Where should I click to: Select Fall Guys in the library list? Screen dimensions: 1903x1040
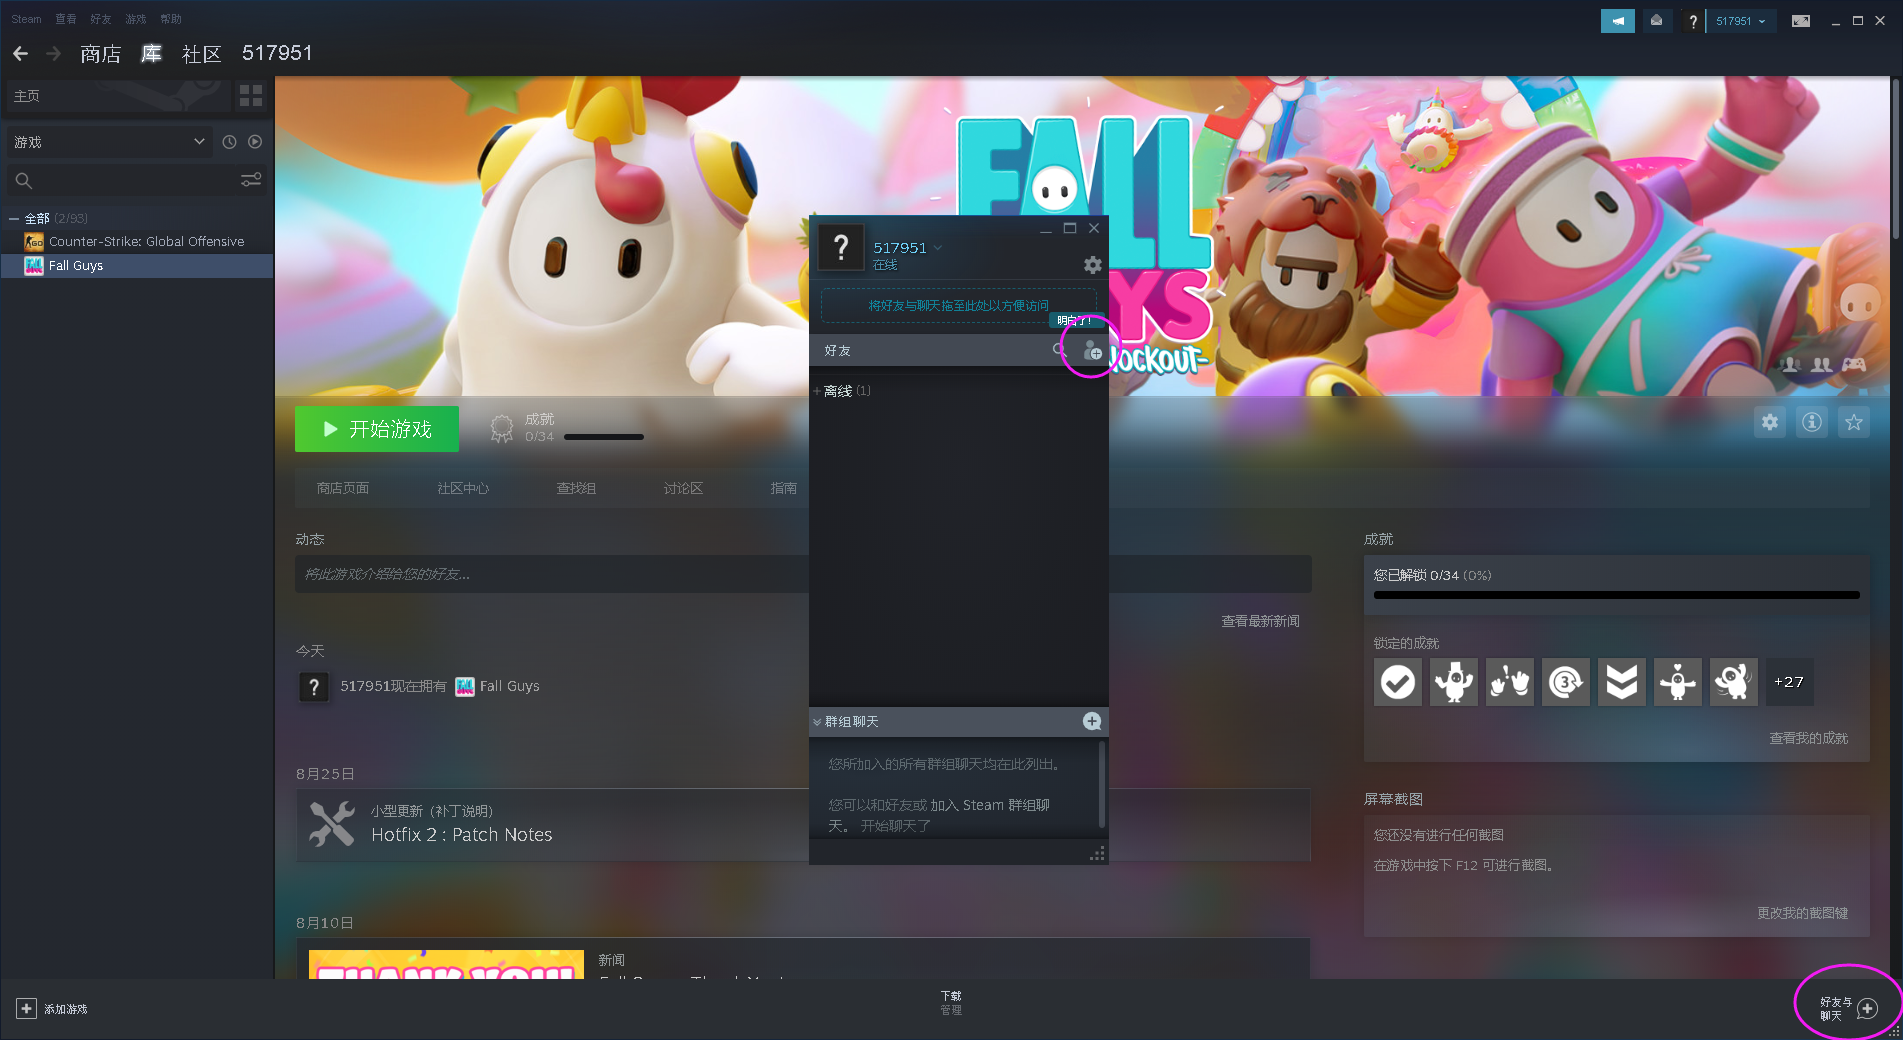tap(137, 266)
